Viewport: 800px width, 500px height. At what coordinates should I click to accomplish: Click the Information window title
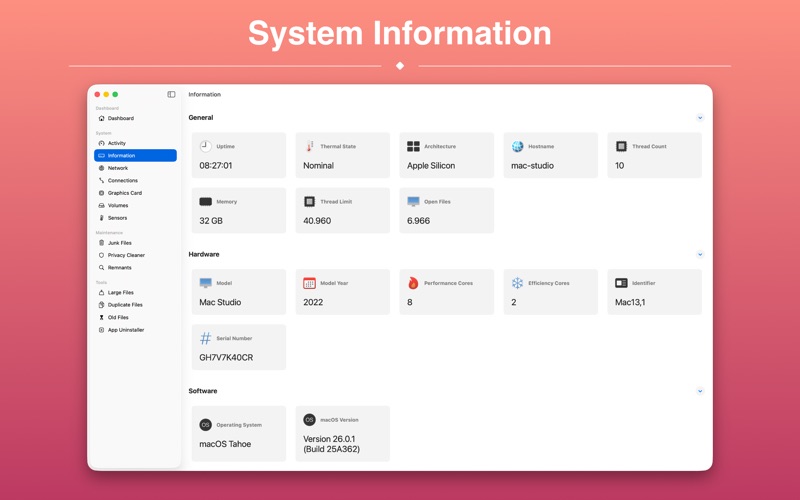click(205, 95)
